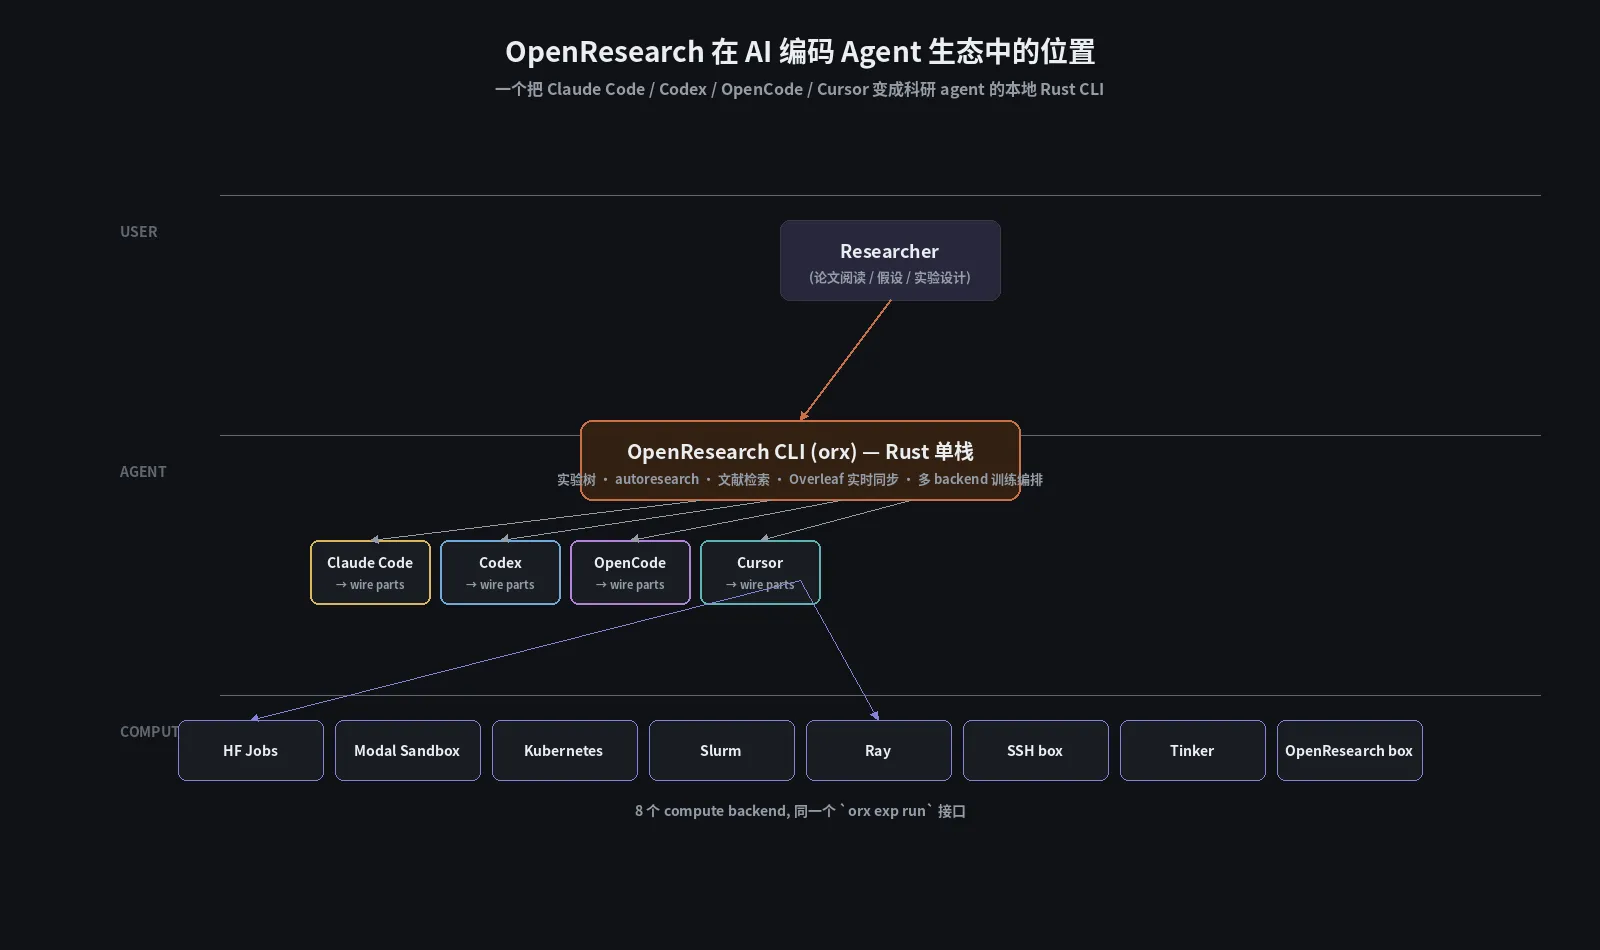Viewport: 1600px width, 950px height.
Task: Click the OpenCode agent box
Action: point(630,572)
